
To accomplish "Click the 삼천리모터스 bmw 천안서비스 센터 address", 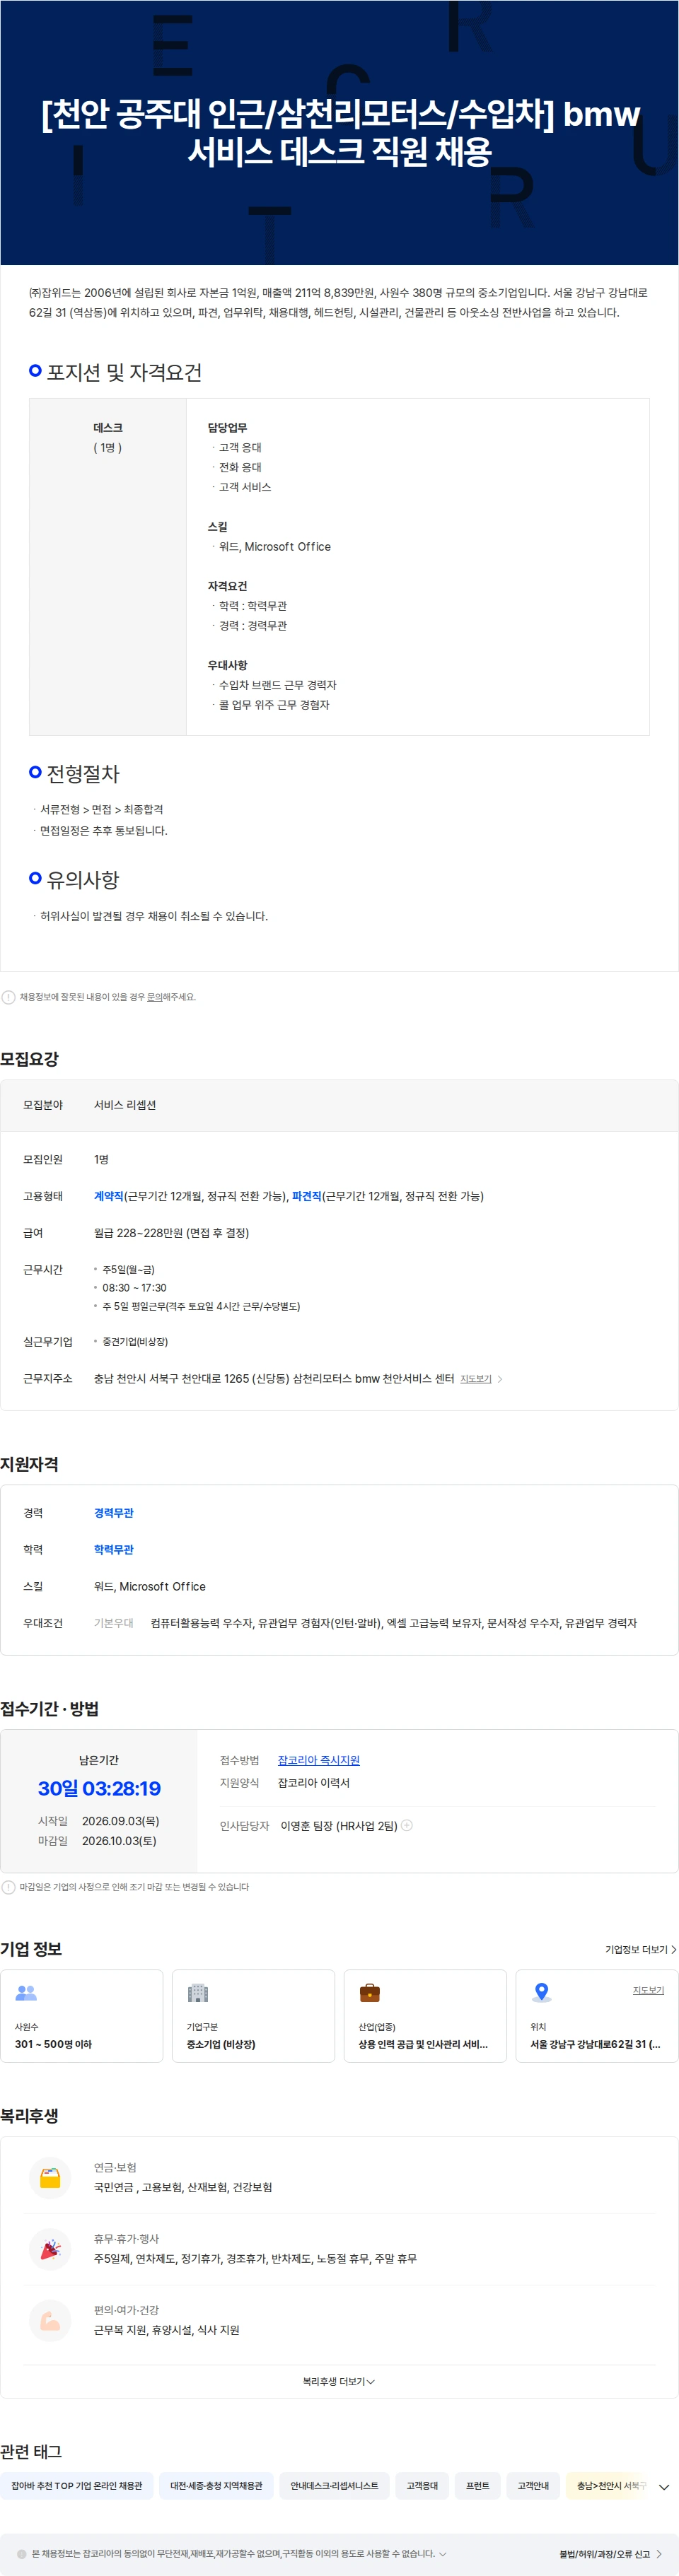I will coord(274,1379).
